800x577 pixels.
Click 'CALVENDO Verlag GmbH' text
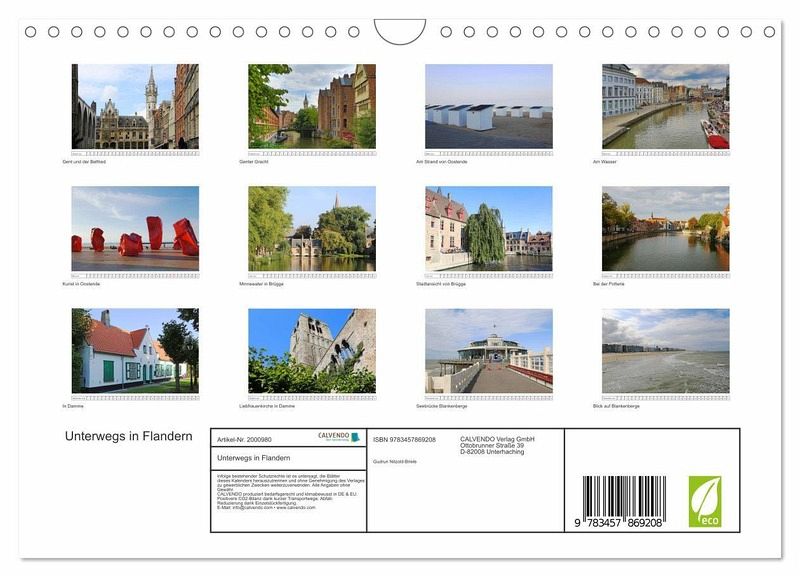(497, 439)
